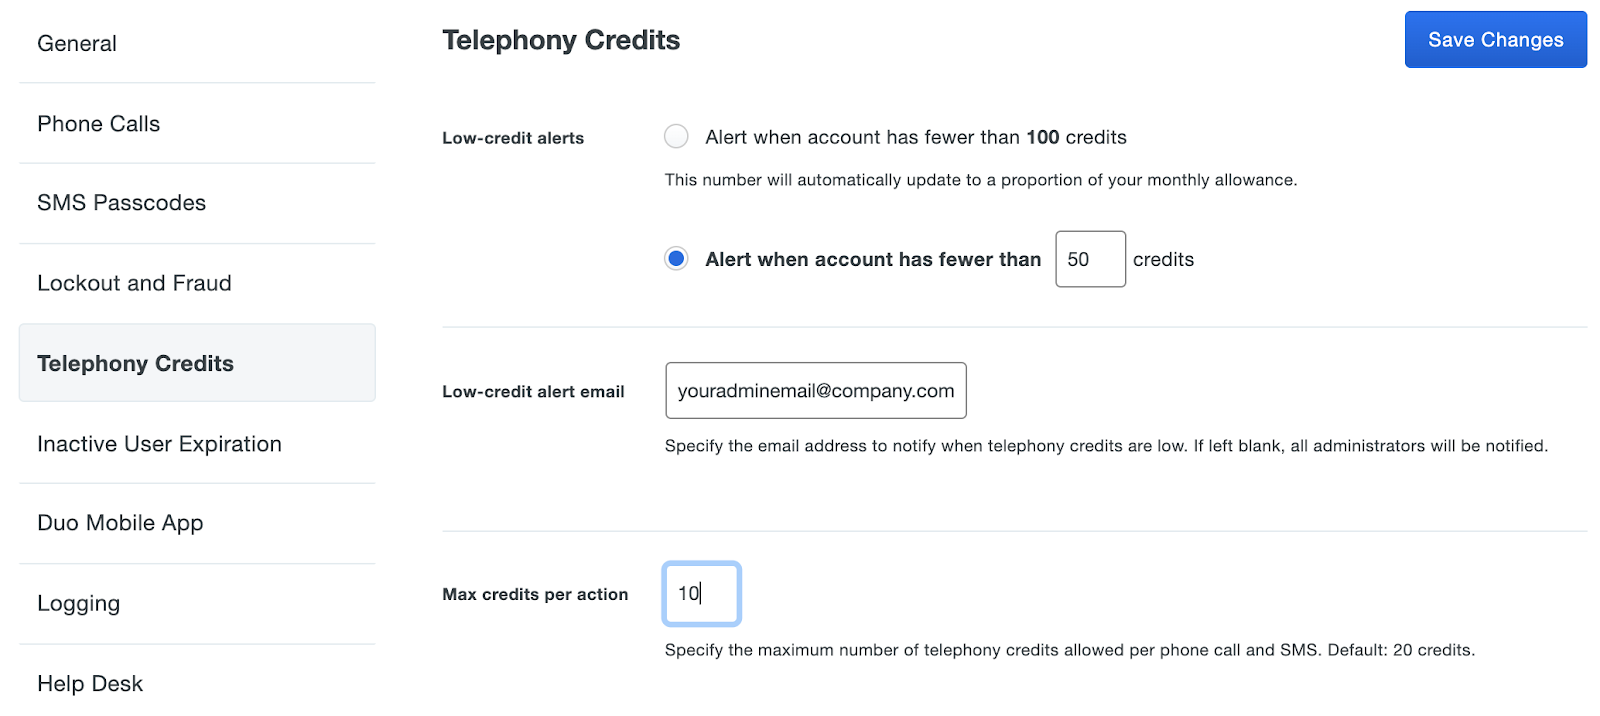
Task: Select Lockout and Fraud in sidebar
Action: pos(197,283)
